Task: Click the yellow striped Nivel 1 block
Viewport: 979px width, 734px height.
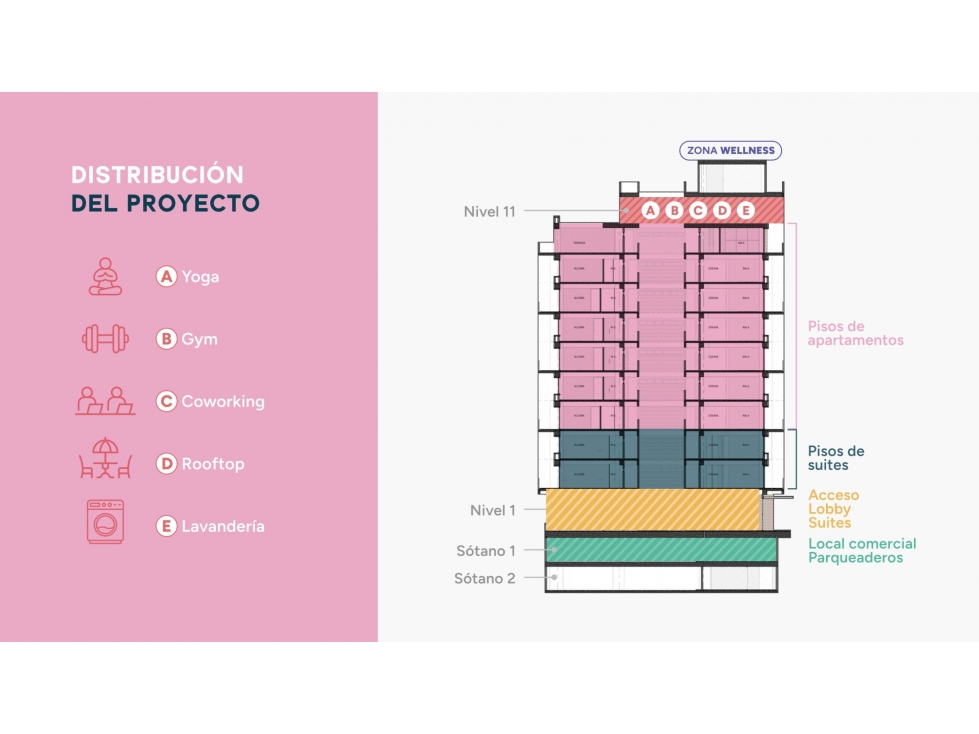Action: (x=652, y=510)
